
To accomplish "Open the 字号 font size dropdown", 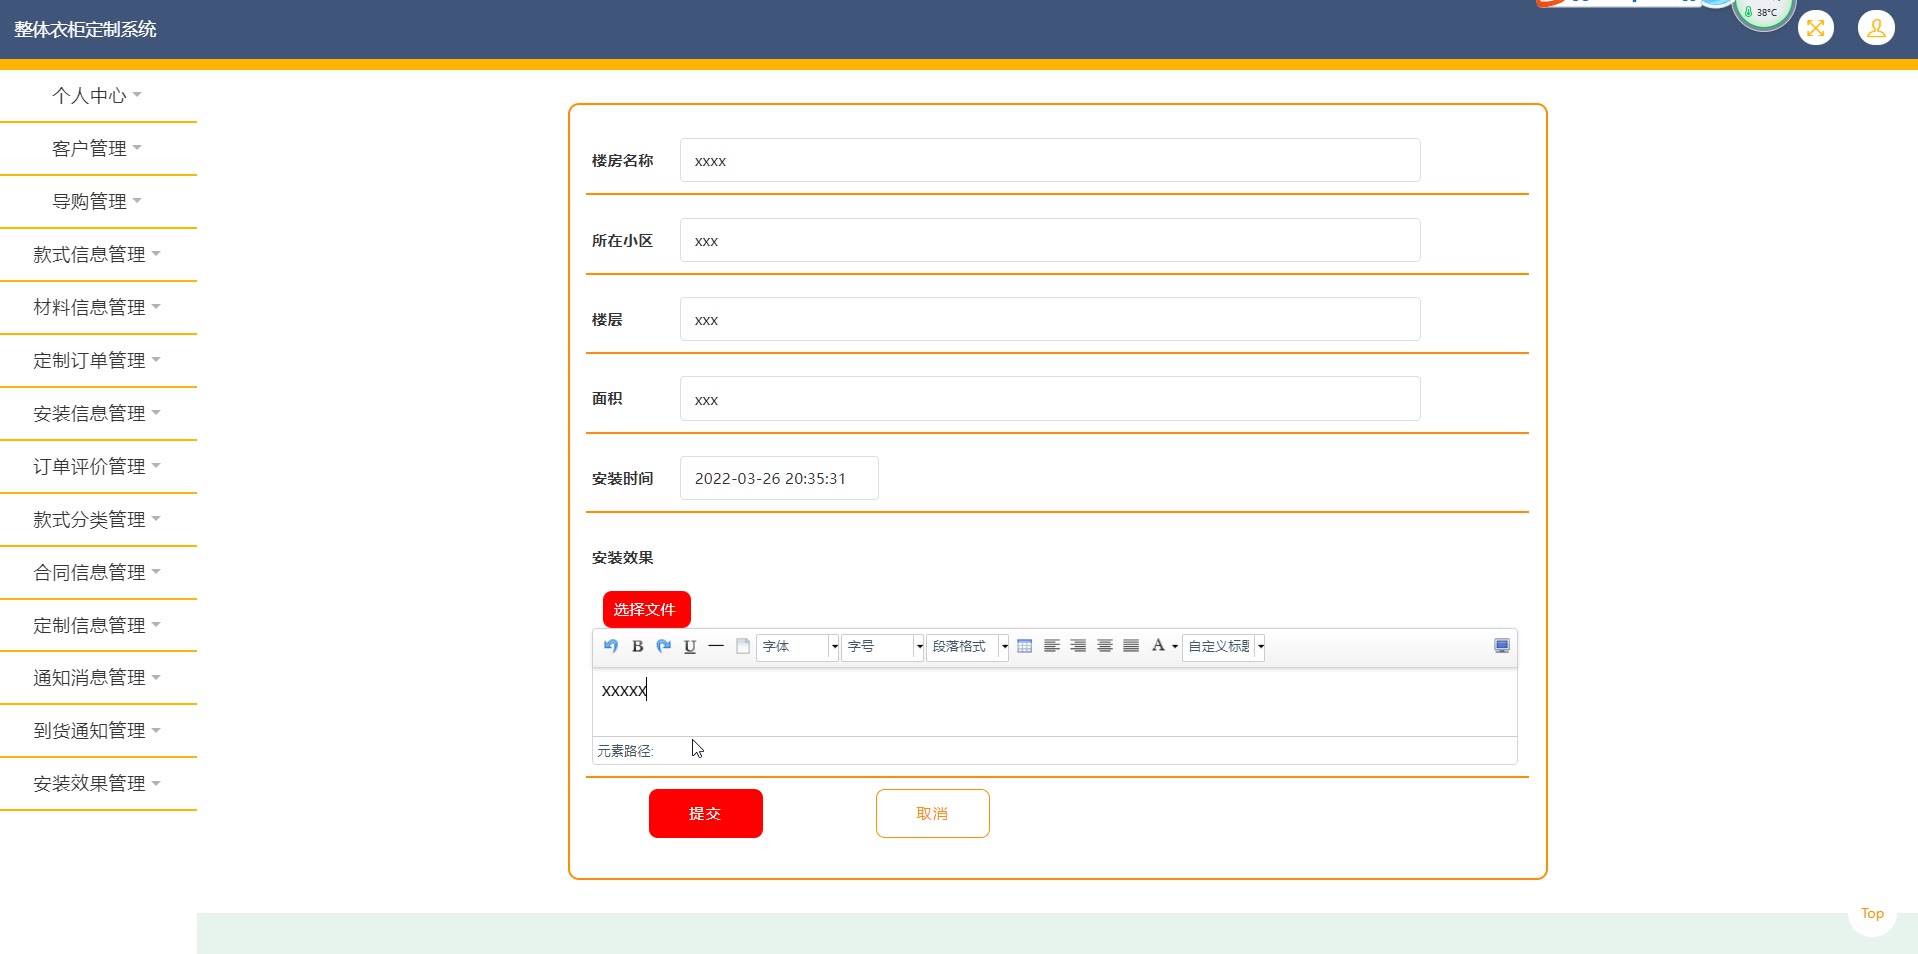I will coord(883,647).
